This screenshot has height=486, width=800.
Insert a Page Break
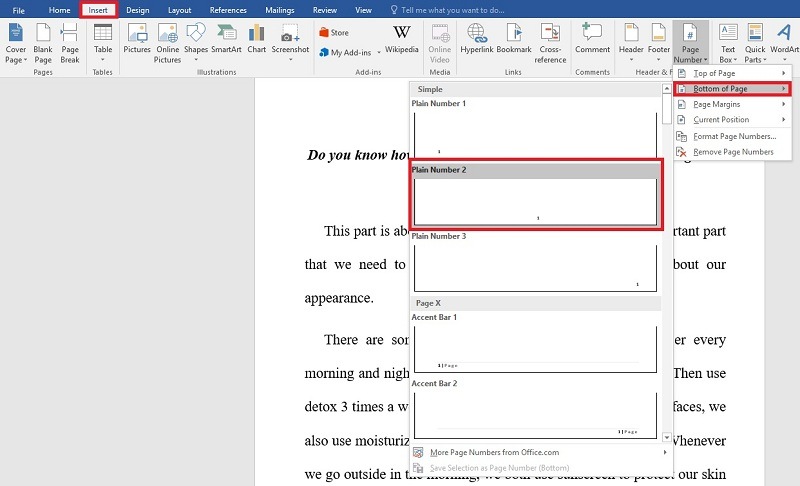70,40
